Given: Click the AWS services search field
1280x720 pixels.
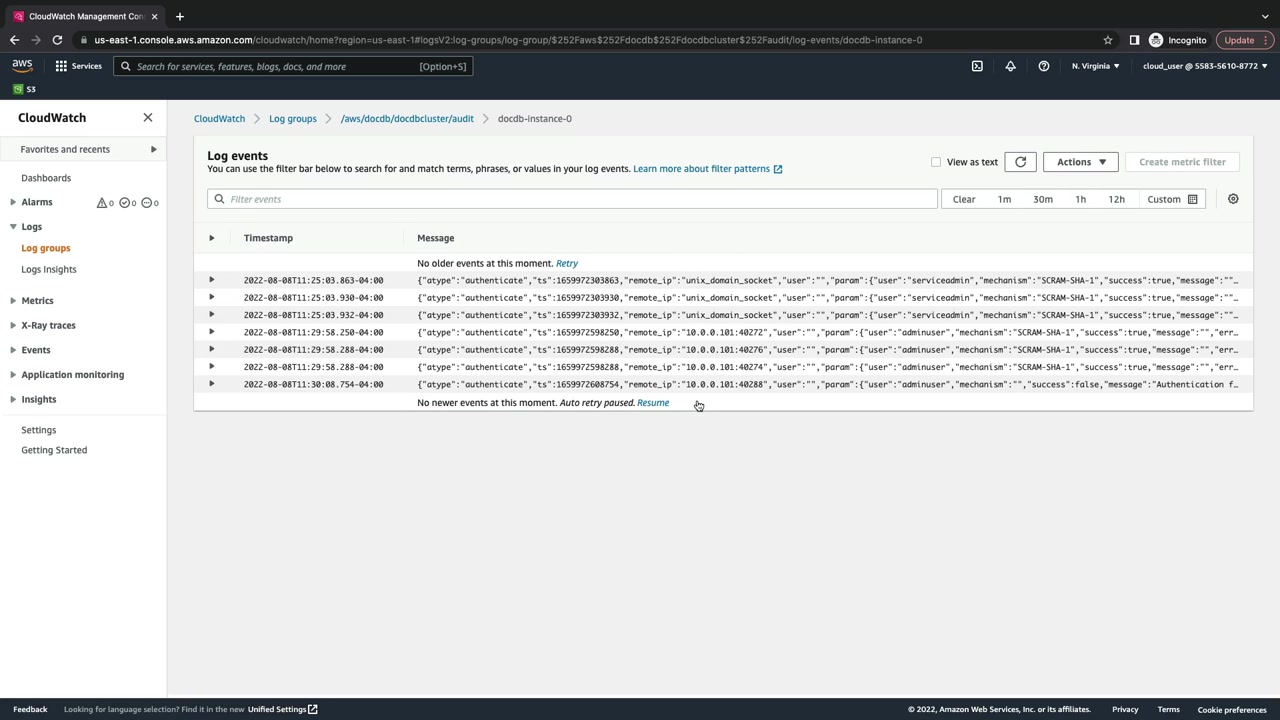Looking at the screenshot, I should click(293, 66).
